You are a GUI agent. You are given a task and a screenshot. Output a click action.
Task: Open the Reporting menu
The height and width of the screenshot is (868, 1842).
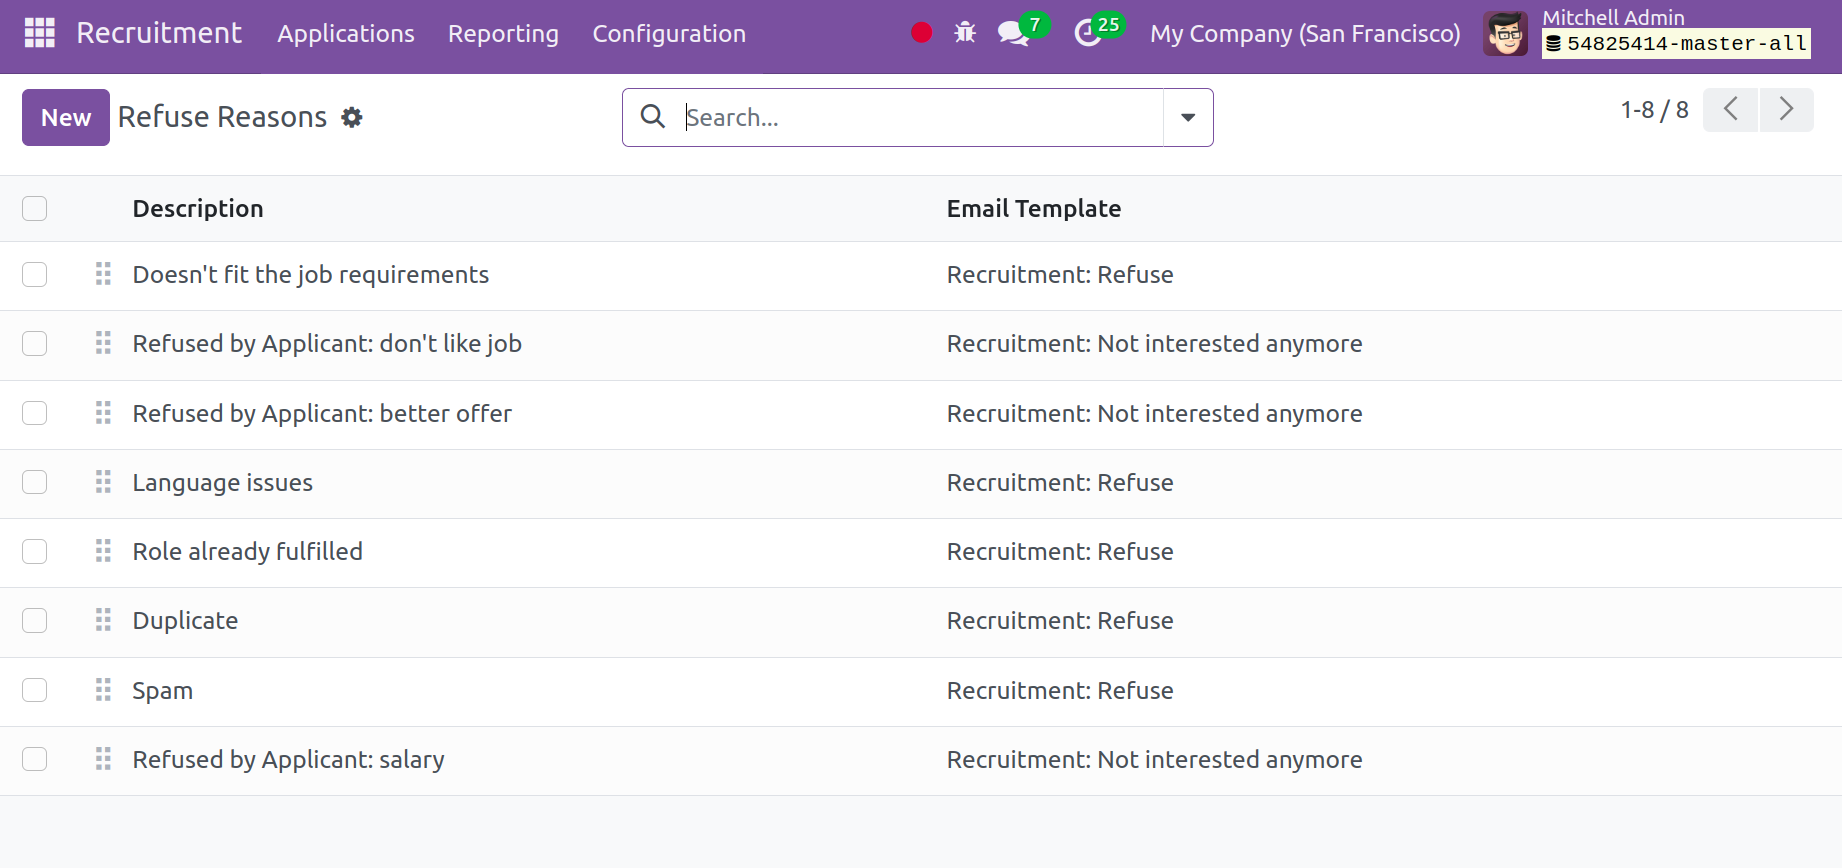503,34
